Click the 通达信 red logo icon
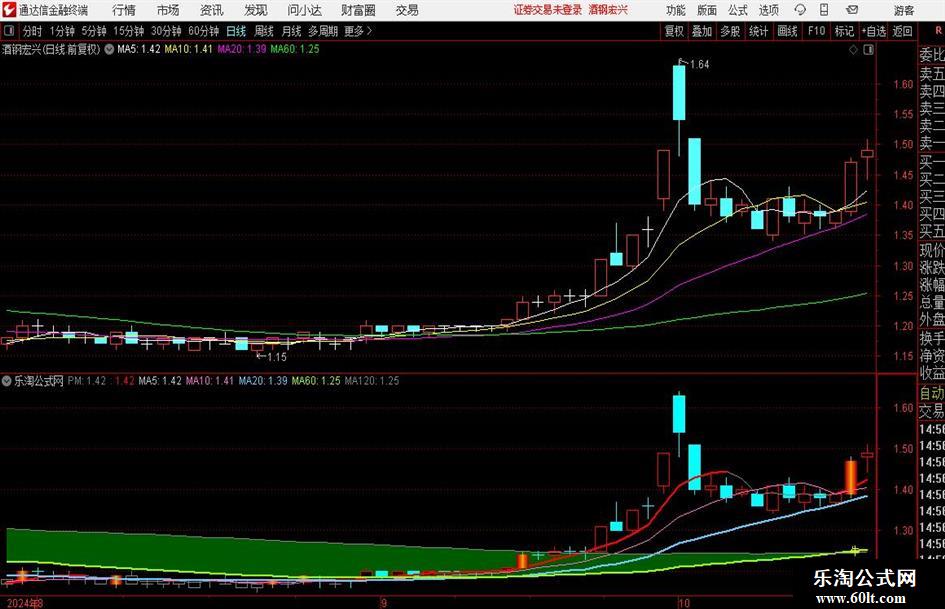Image resolution: width=945 pixels, height=609 pixels. click(8, 10)
